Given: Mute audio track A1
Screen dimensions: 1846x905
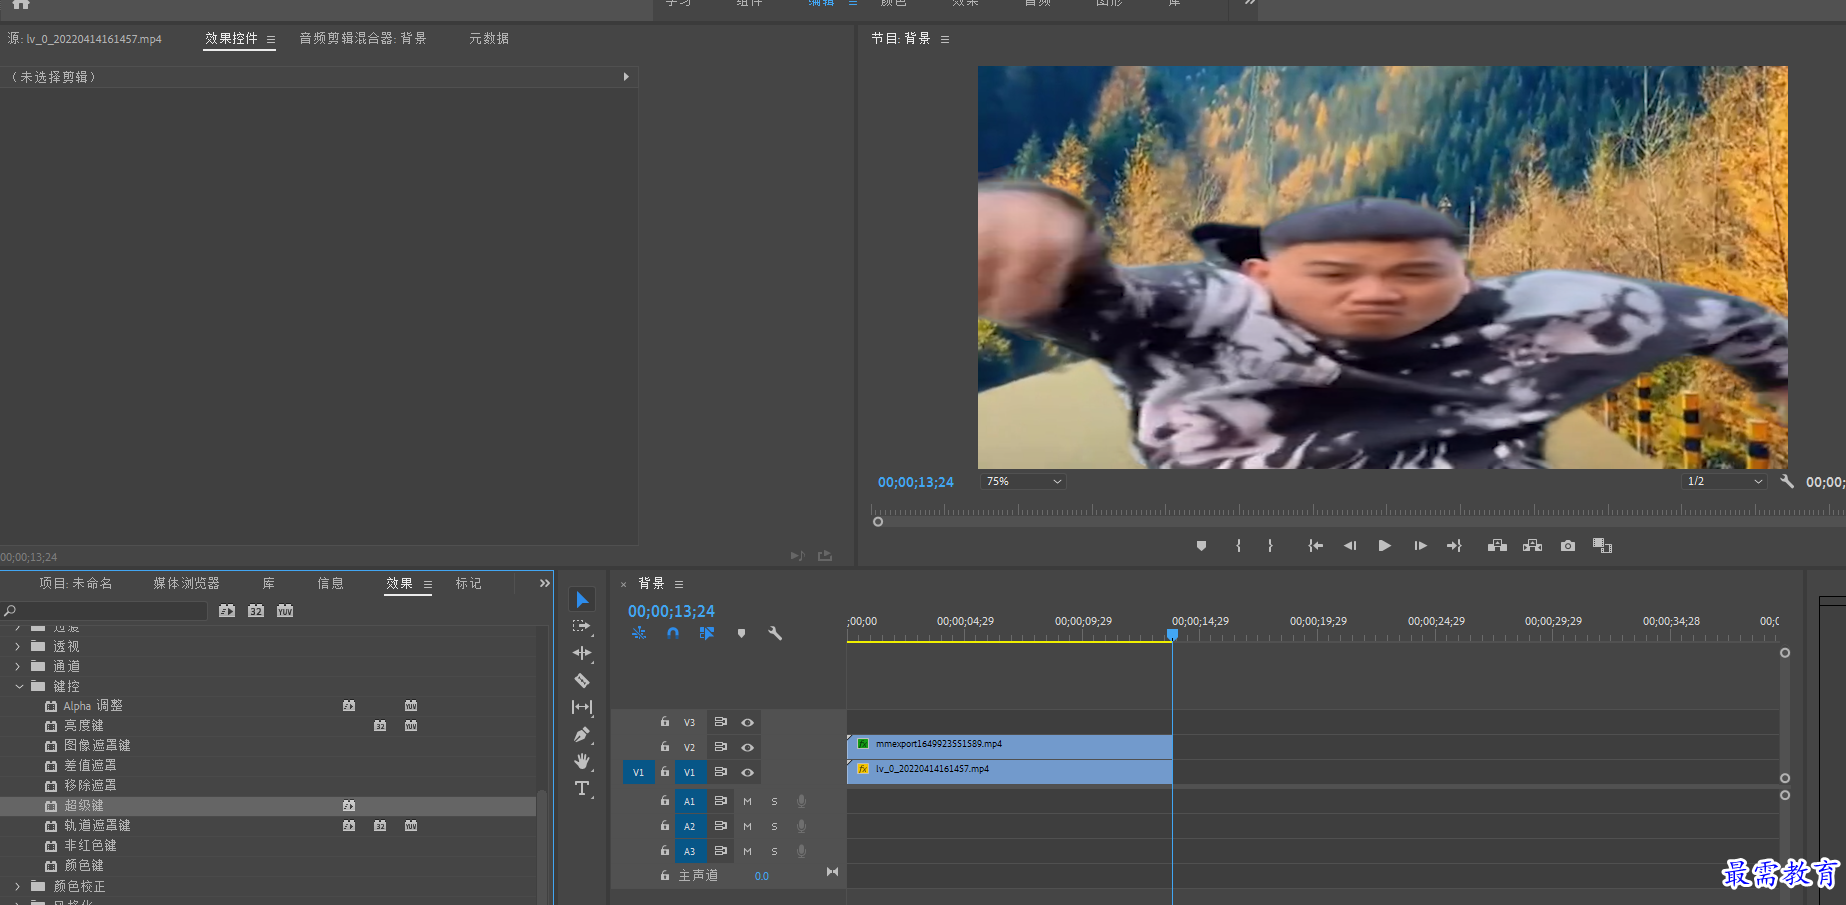Looking at the screenshot, I should [x=747, y=801].
